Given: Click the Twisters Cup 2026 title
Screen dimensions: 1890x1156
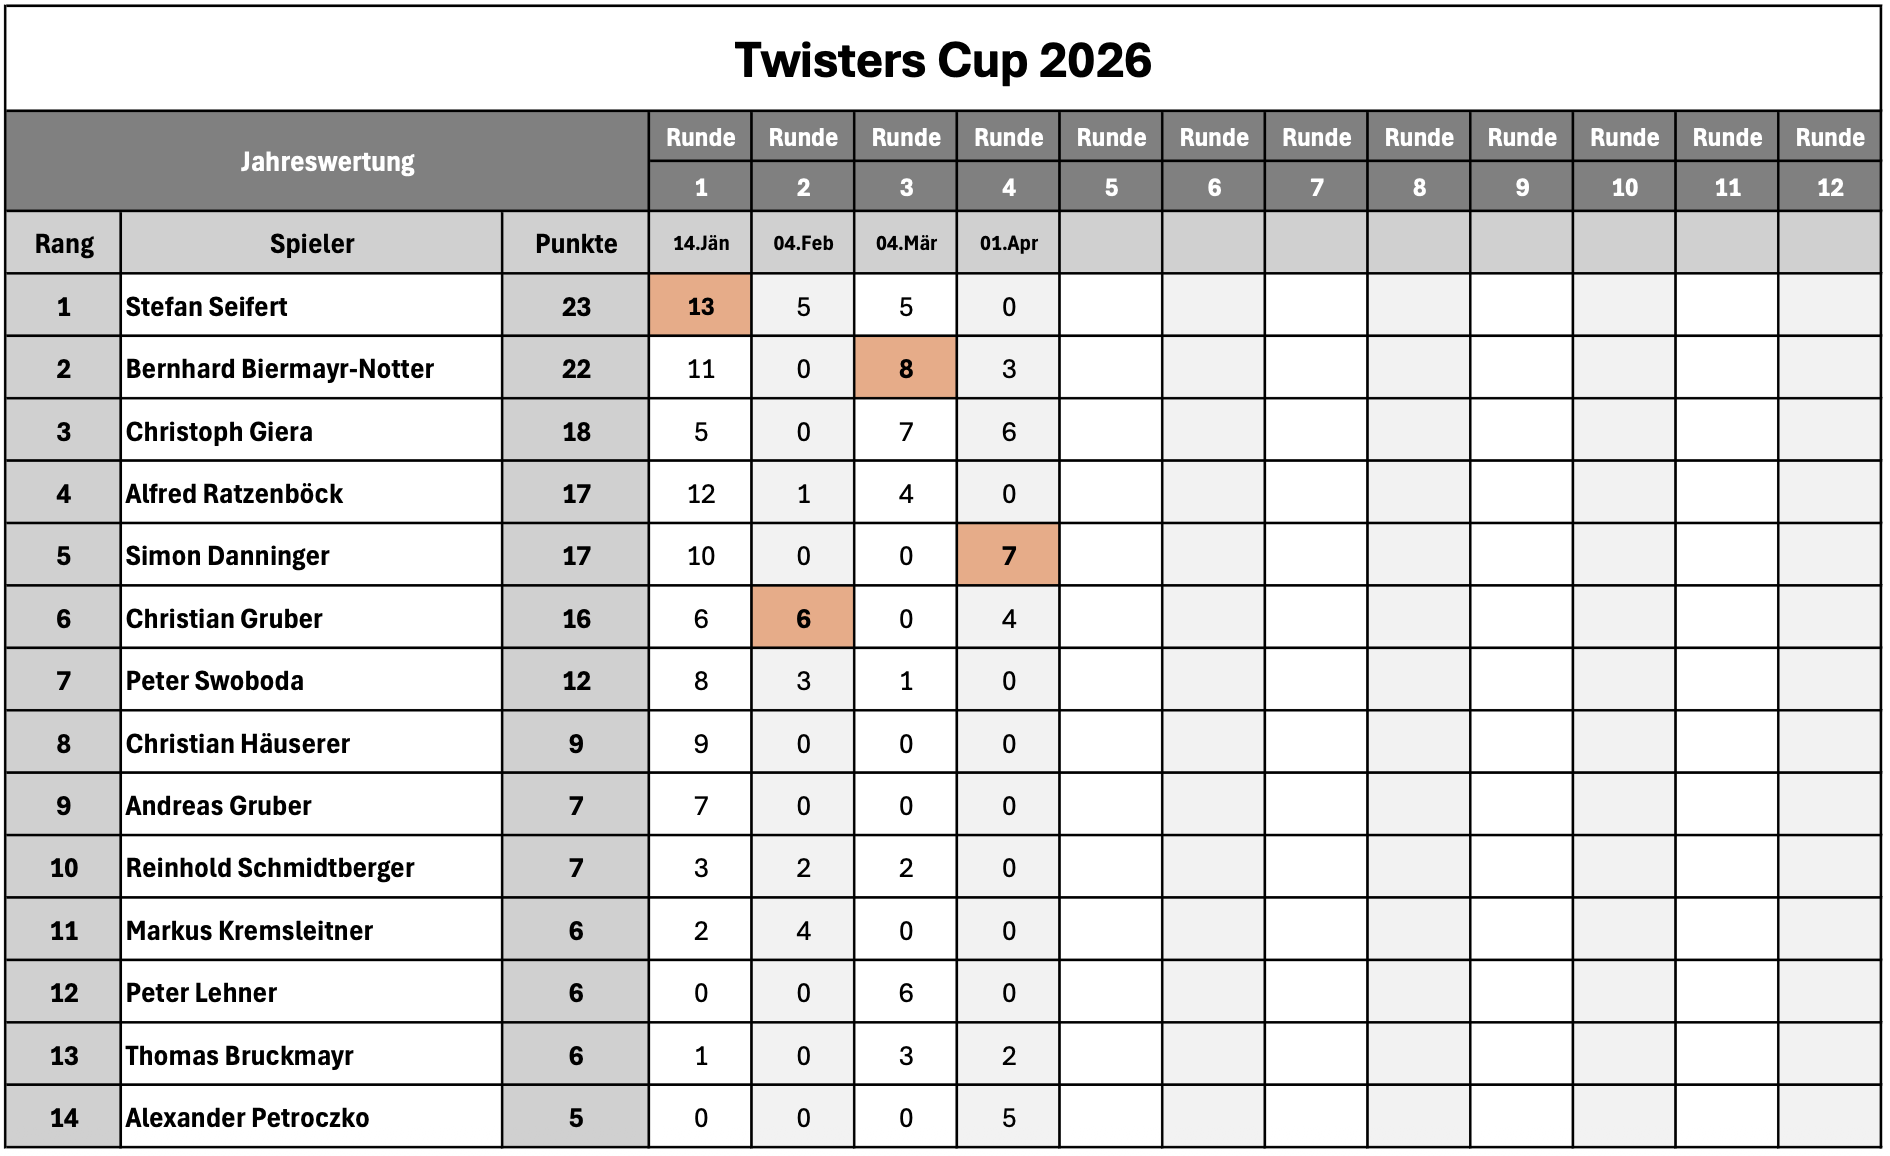Looking at the screenshot, I should (942, 60).
